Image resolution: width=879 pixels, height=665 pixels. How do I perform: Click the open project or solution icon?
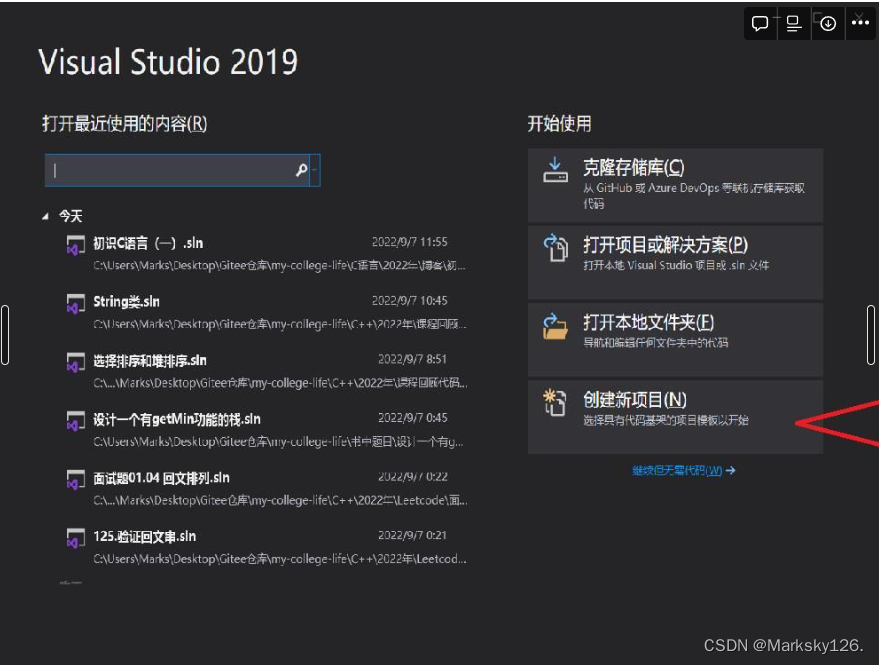[x=555, y=248]
